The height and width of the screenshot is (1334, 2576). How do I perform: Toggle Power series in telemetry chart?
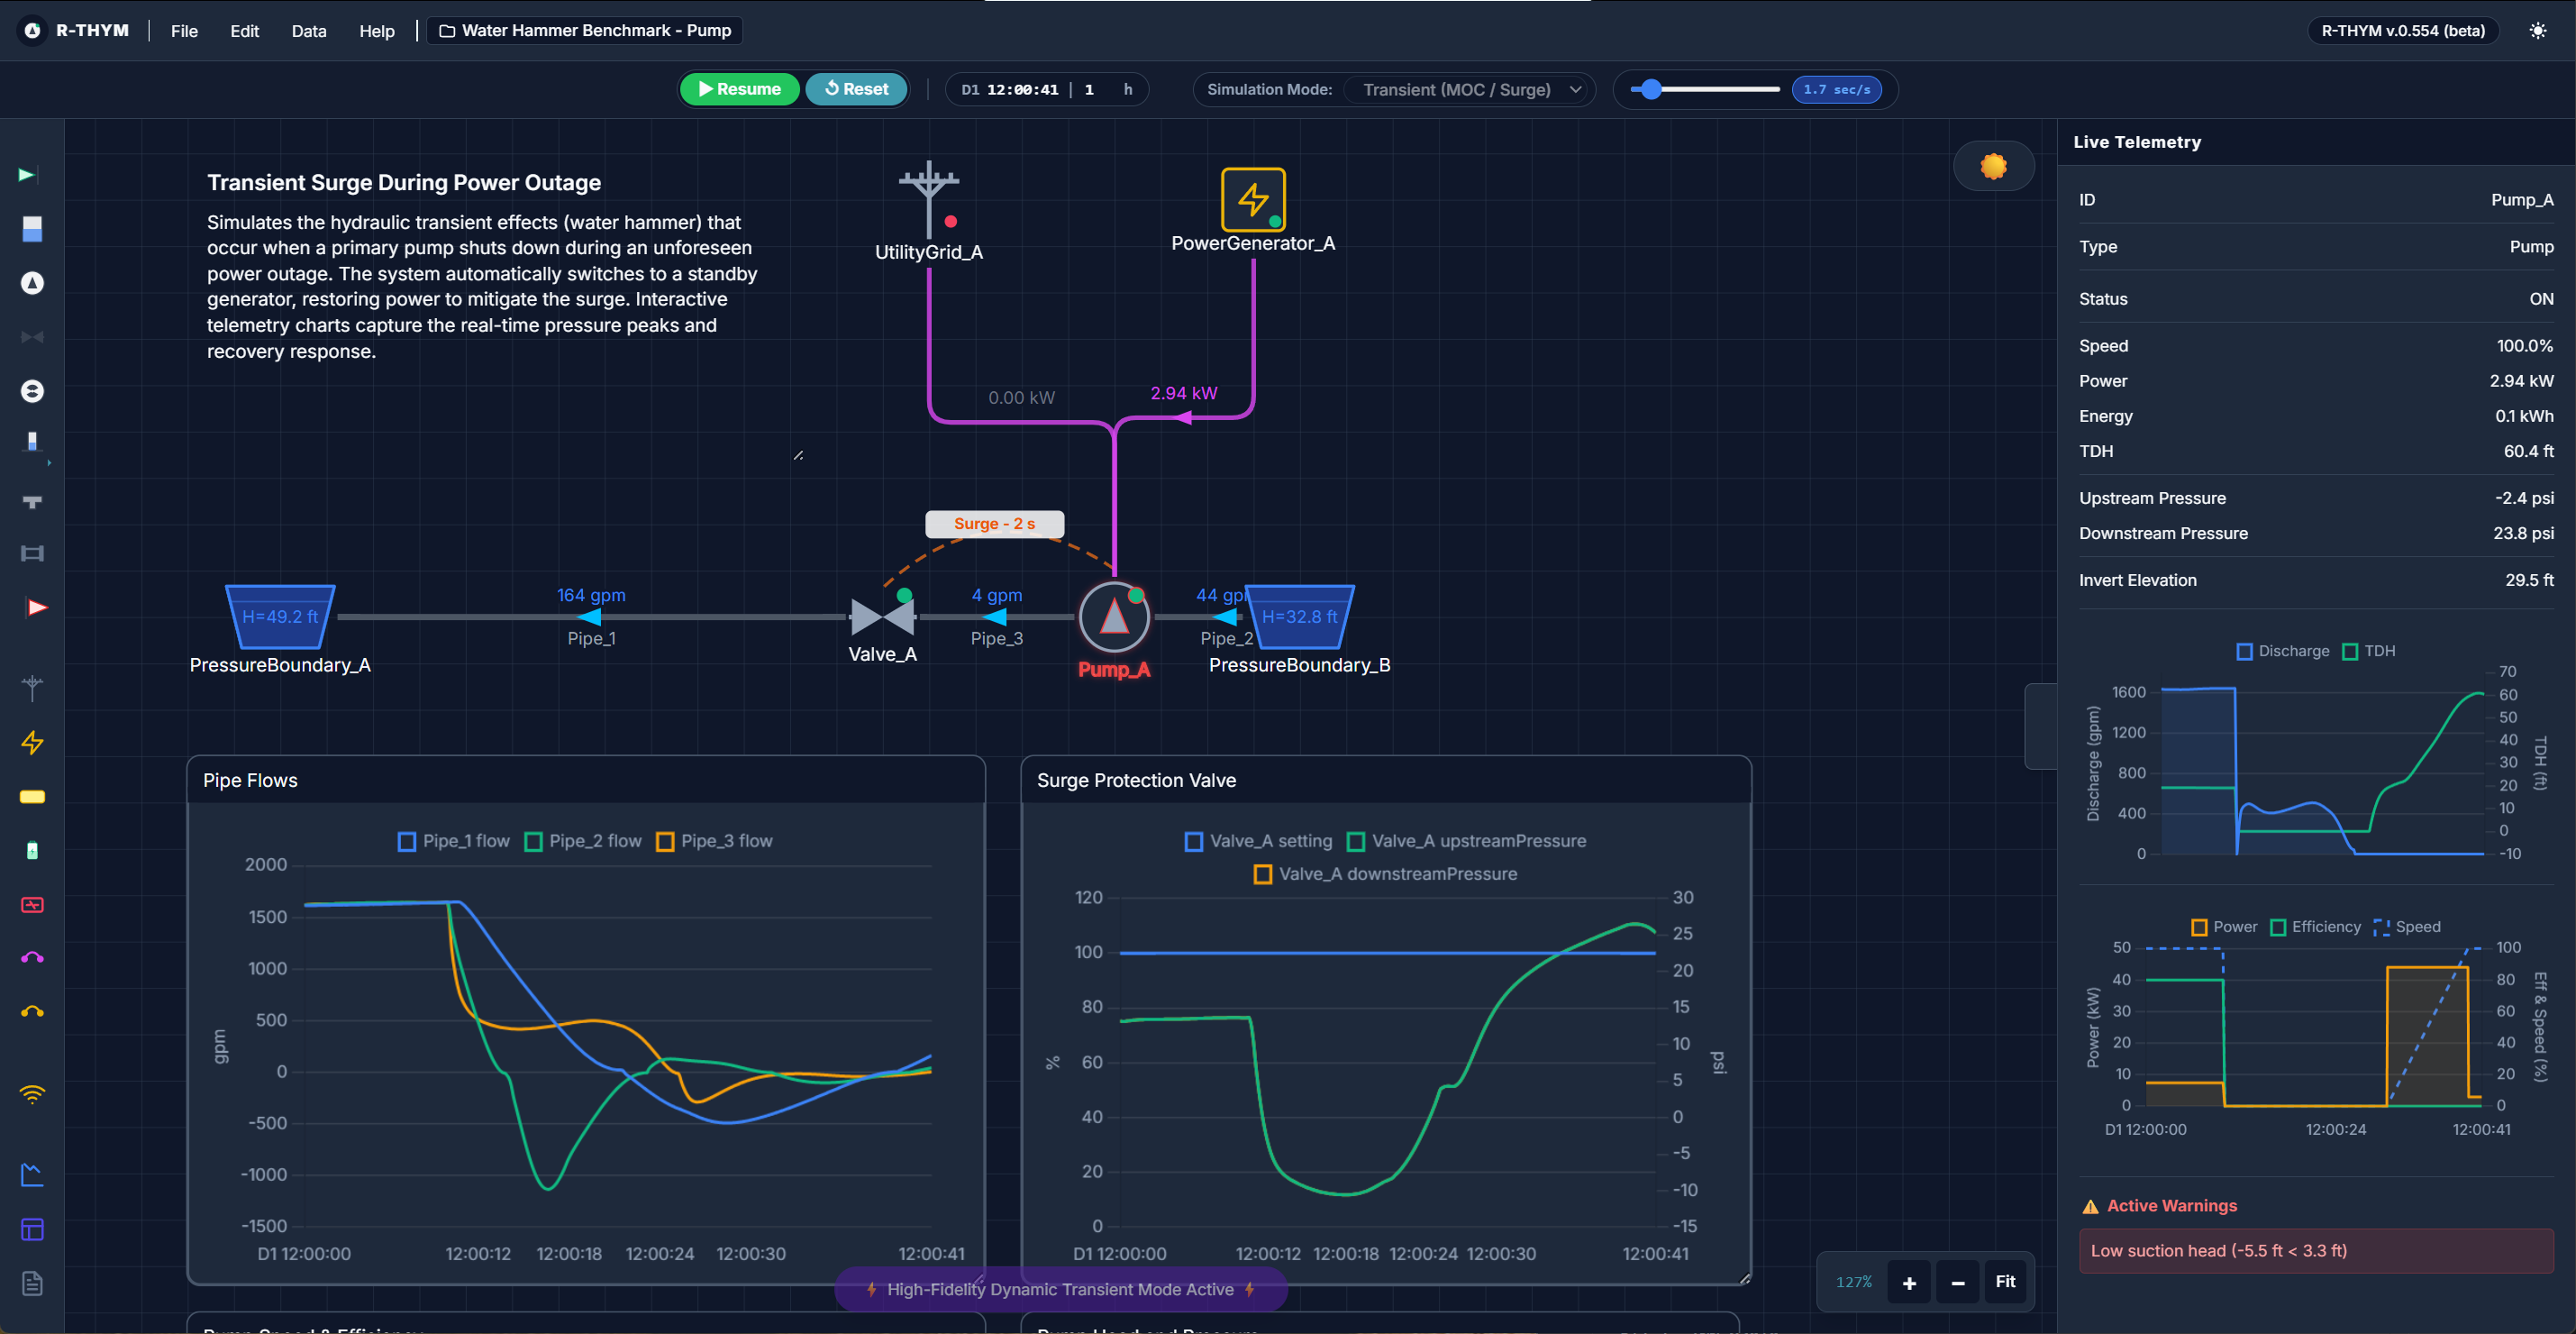tap(2224, 927)
